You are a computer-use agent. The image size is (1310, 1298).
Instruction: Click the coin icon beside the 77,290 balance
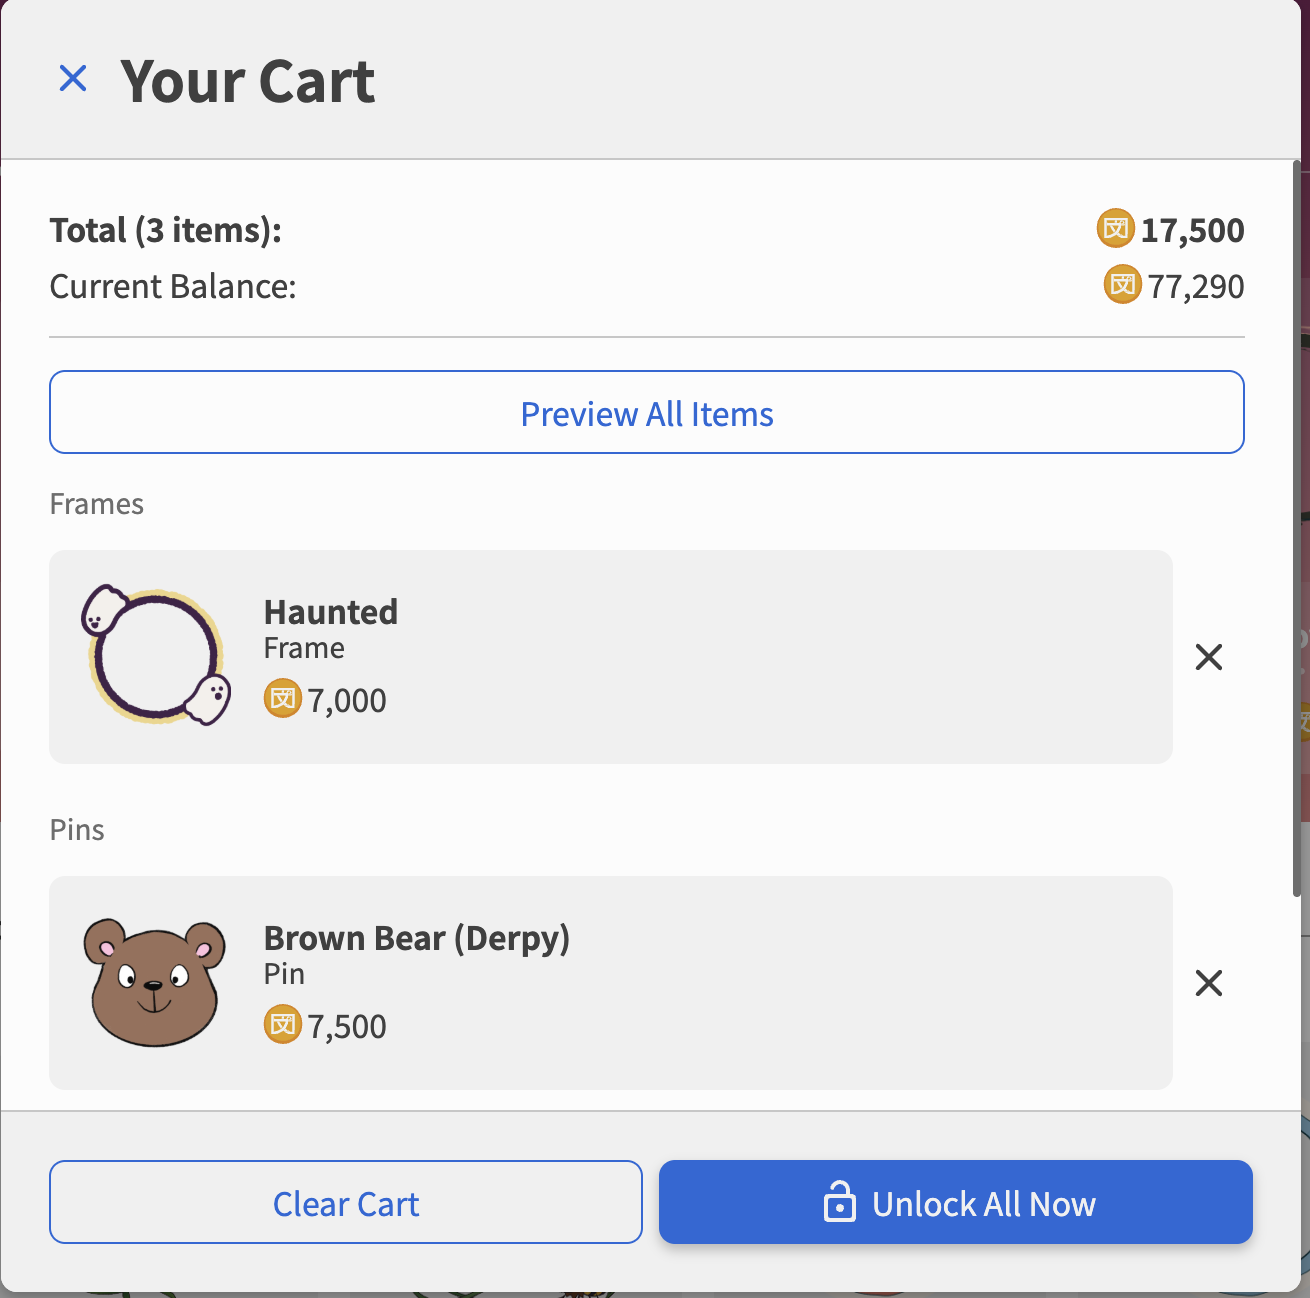(x=1122, y=285)
